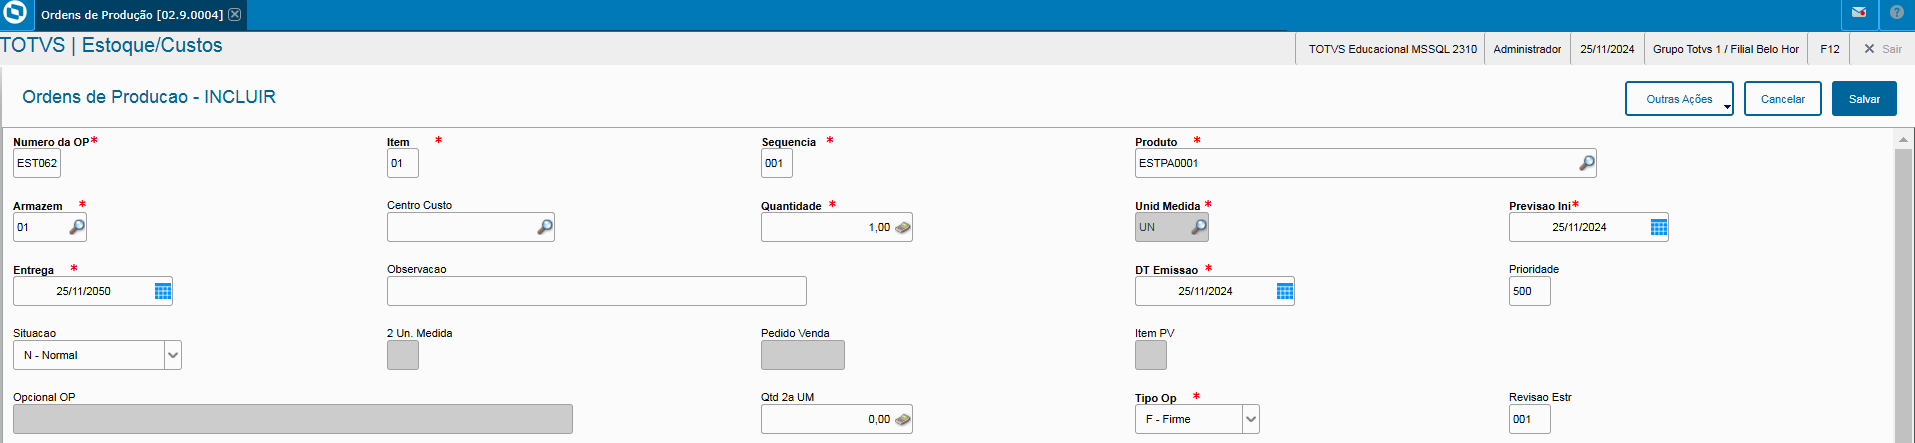
Task: Click the Quantidade calculator icon
Action: tap(902, 227)
